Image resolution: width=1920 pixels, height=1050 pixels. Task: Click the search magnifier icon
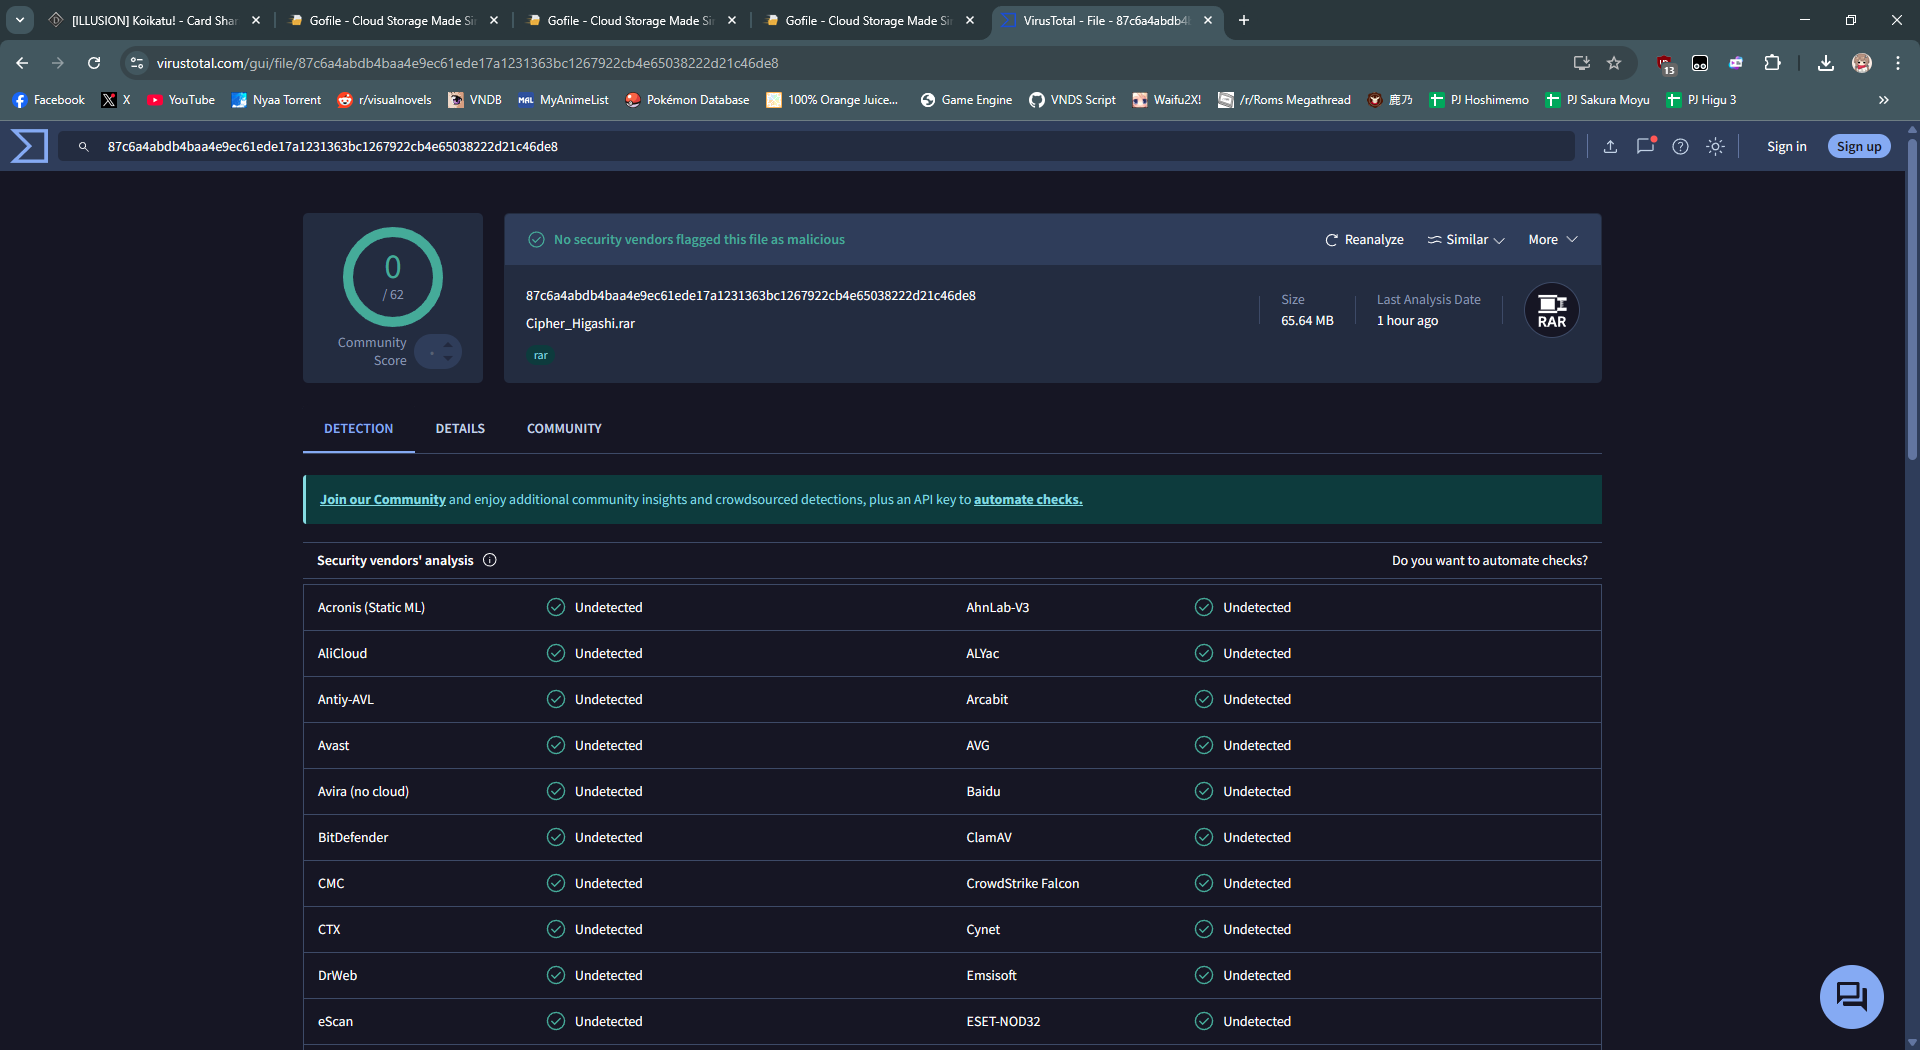[x=84, y=147]
